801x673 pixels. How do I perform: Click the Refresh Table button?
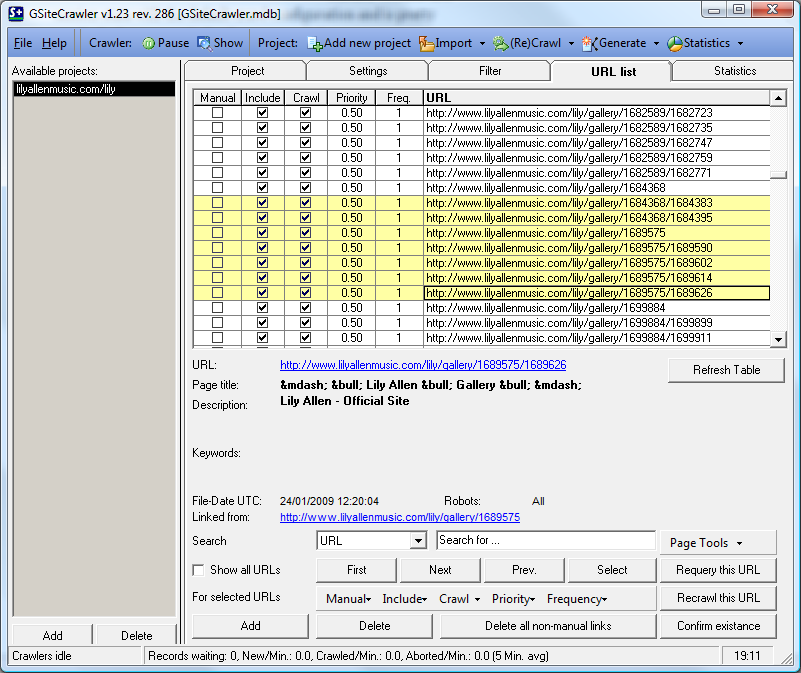[726, 370]
